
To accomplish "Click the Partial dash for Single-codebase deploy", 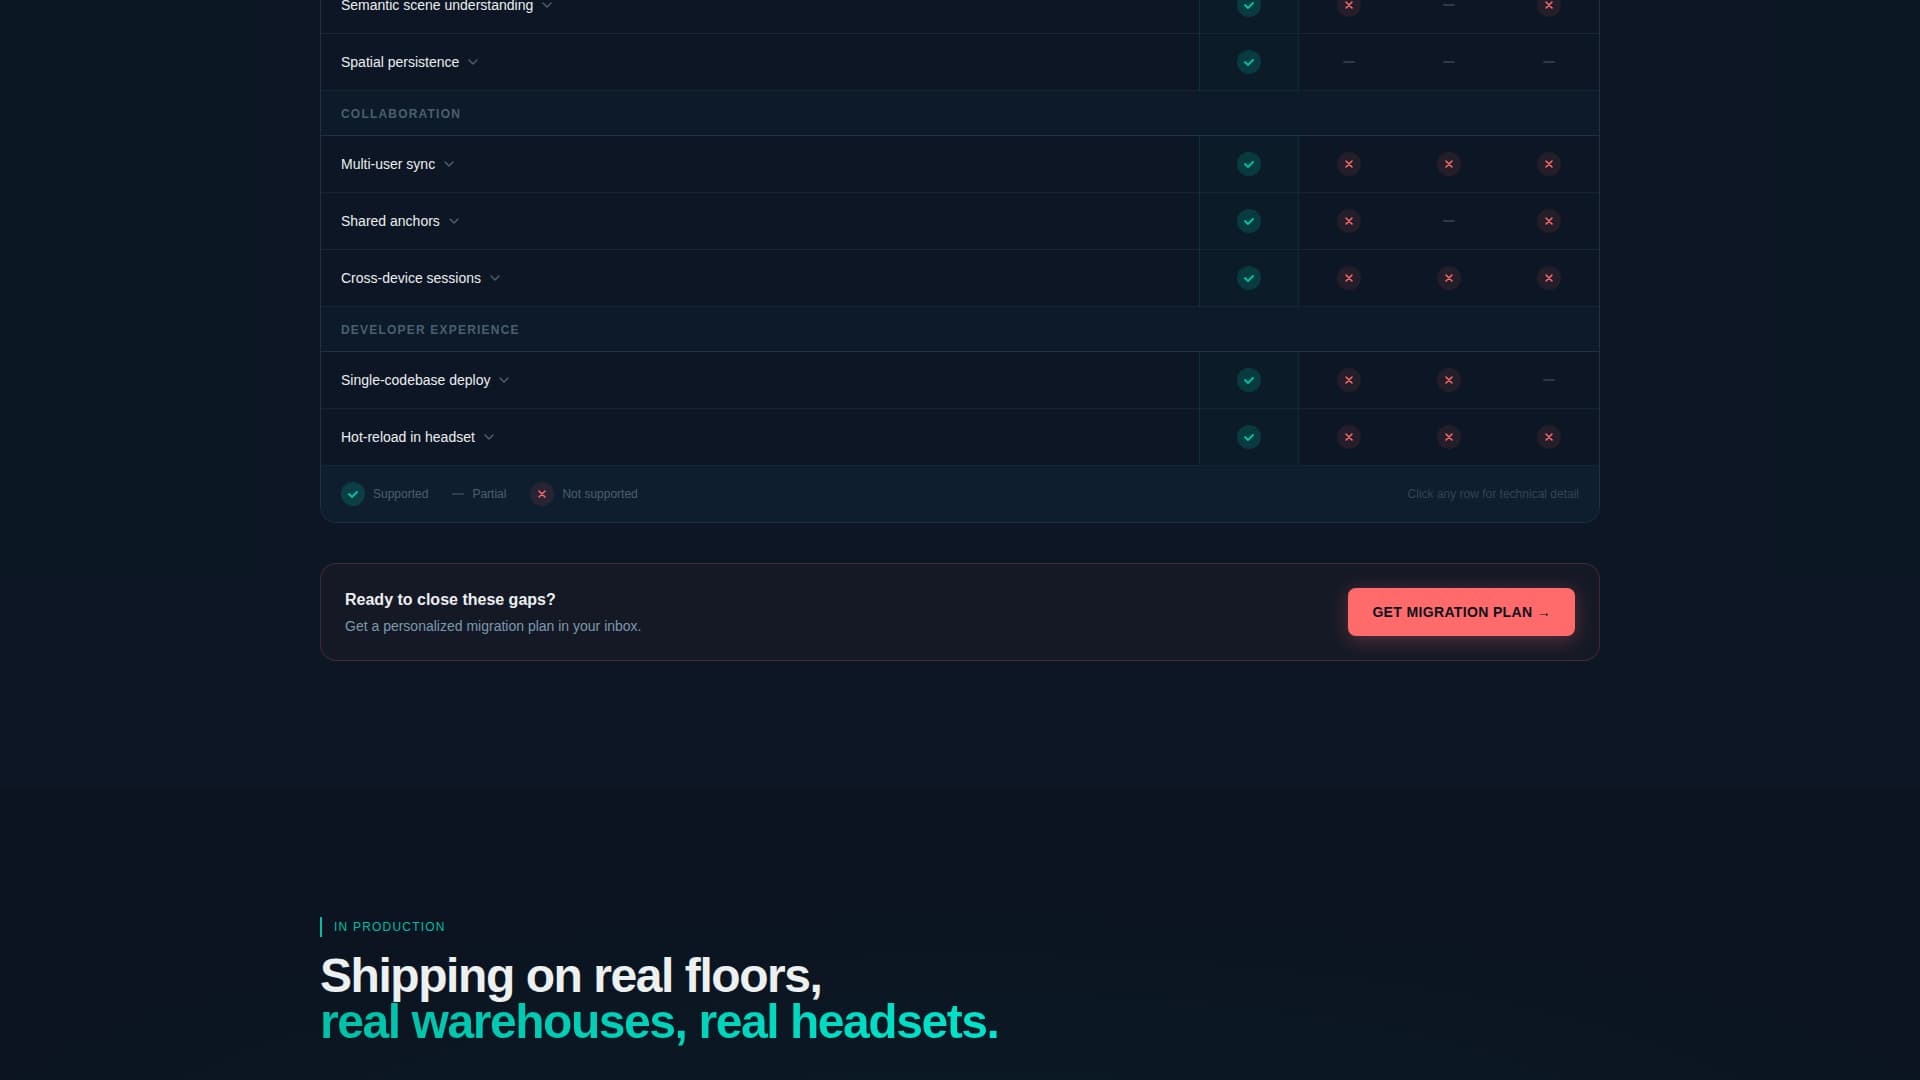I will coord(1548,380).
